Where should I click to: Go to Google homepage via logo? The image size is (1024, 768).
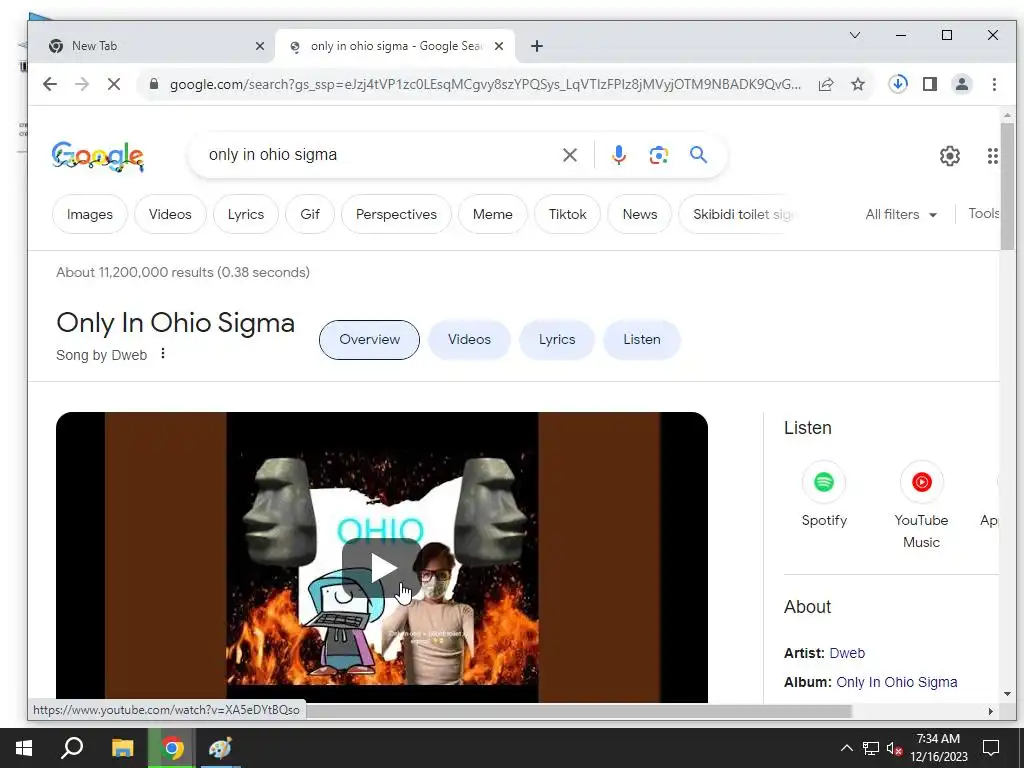pyautogui.click(x=98, y=156)
